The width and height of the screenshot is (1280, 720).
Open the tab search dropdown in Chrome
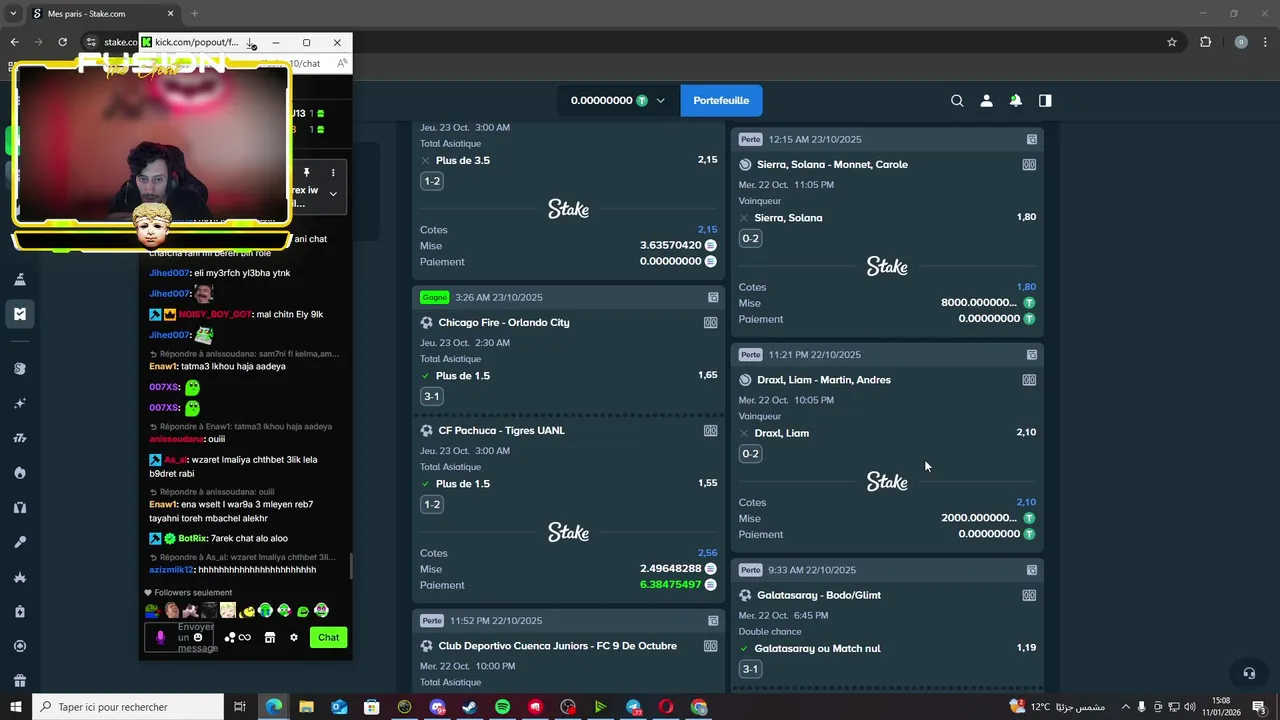tap(12, 13)
